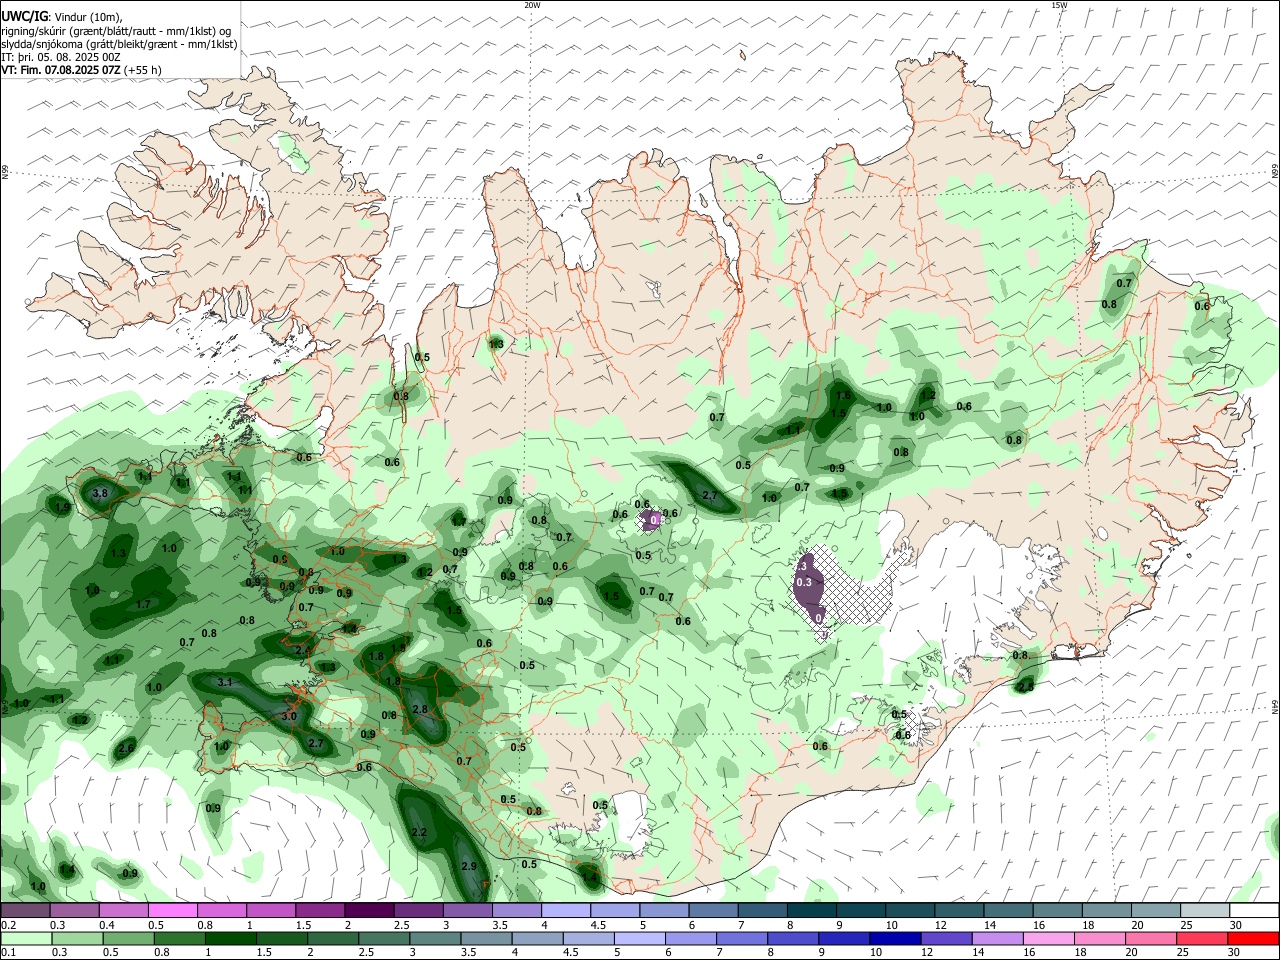This screenshot has width=1280, height=960.
Task: Click the darkest purple 2 mm snow swatch
Action: (369, 911)
